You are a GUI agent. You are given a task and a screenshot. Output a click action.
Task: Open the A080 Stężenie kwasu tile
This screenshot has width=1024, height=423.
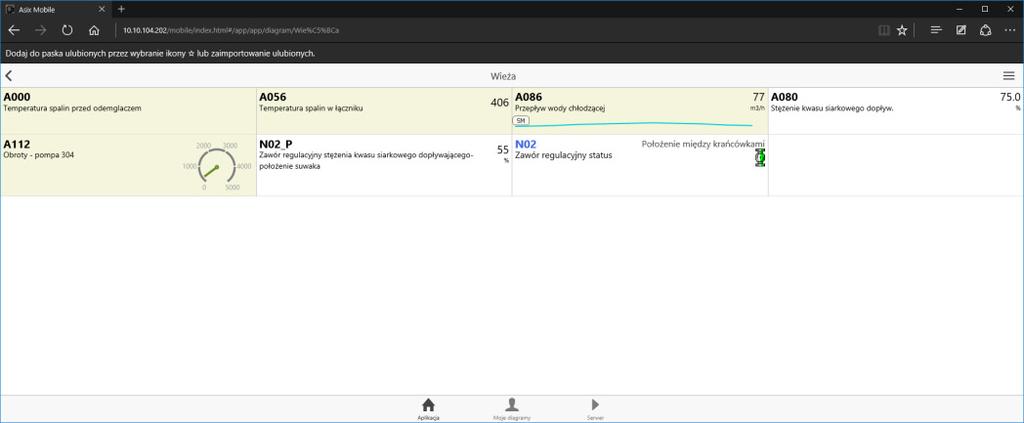(896, 111)
